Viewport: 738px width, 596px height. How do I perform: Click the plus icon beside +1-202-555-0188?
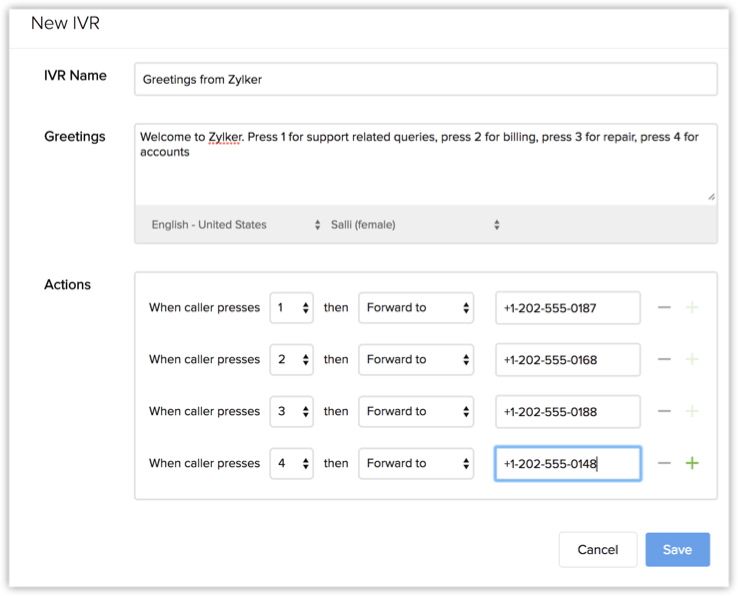click(692, 412)
